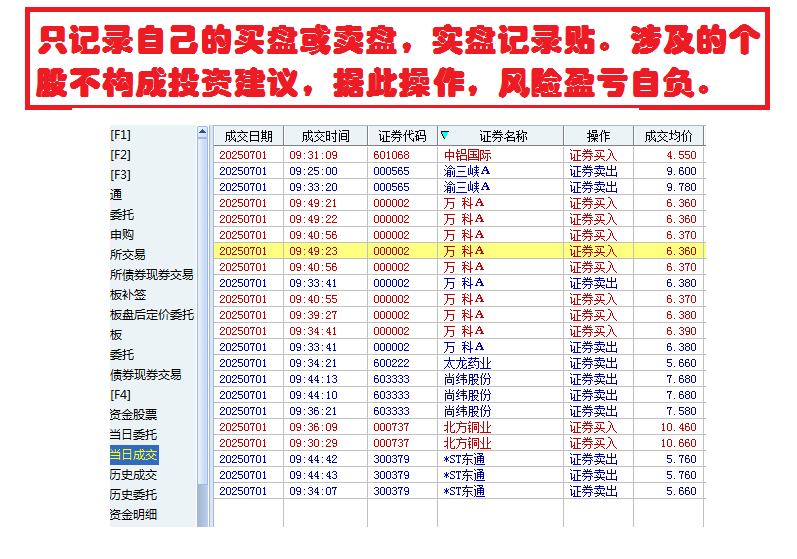Viewport: 797px width, 559px height.
Task: Select the *ST东通 row at 09:44:43
Action: [459, 475]
